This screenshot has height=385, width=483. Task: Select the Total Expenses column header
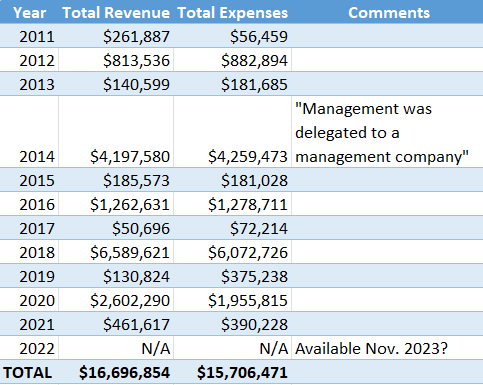click(232, 12)
